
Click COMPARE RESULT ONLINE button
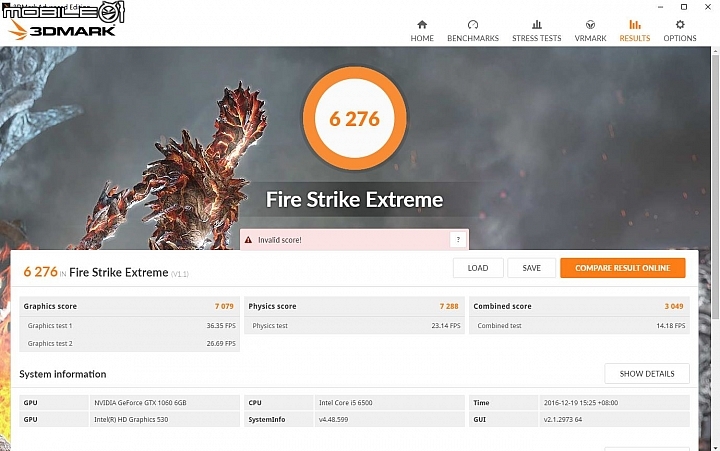tap(623, 268)
